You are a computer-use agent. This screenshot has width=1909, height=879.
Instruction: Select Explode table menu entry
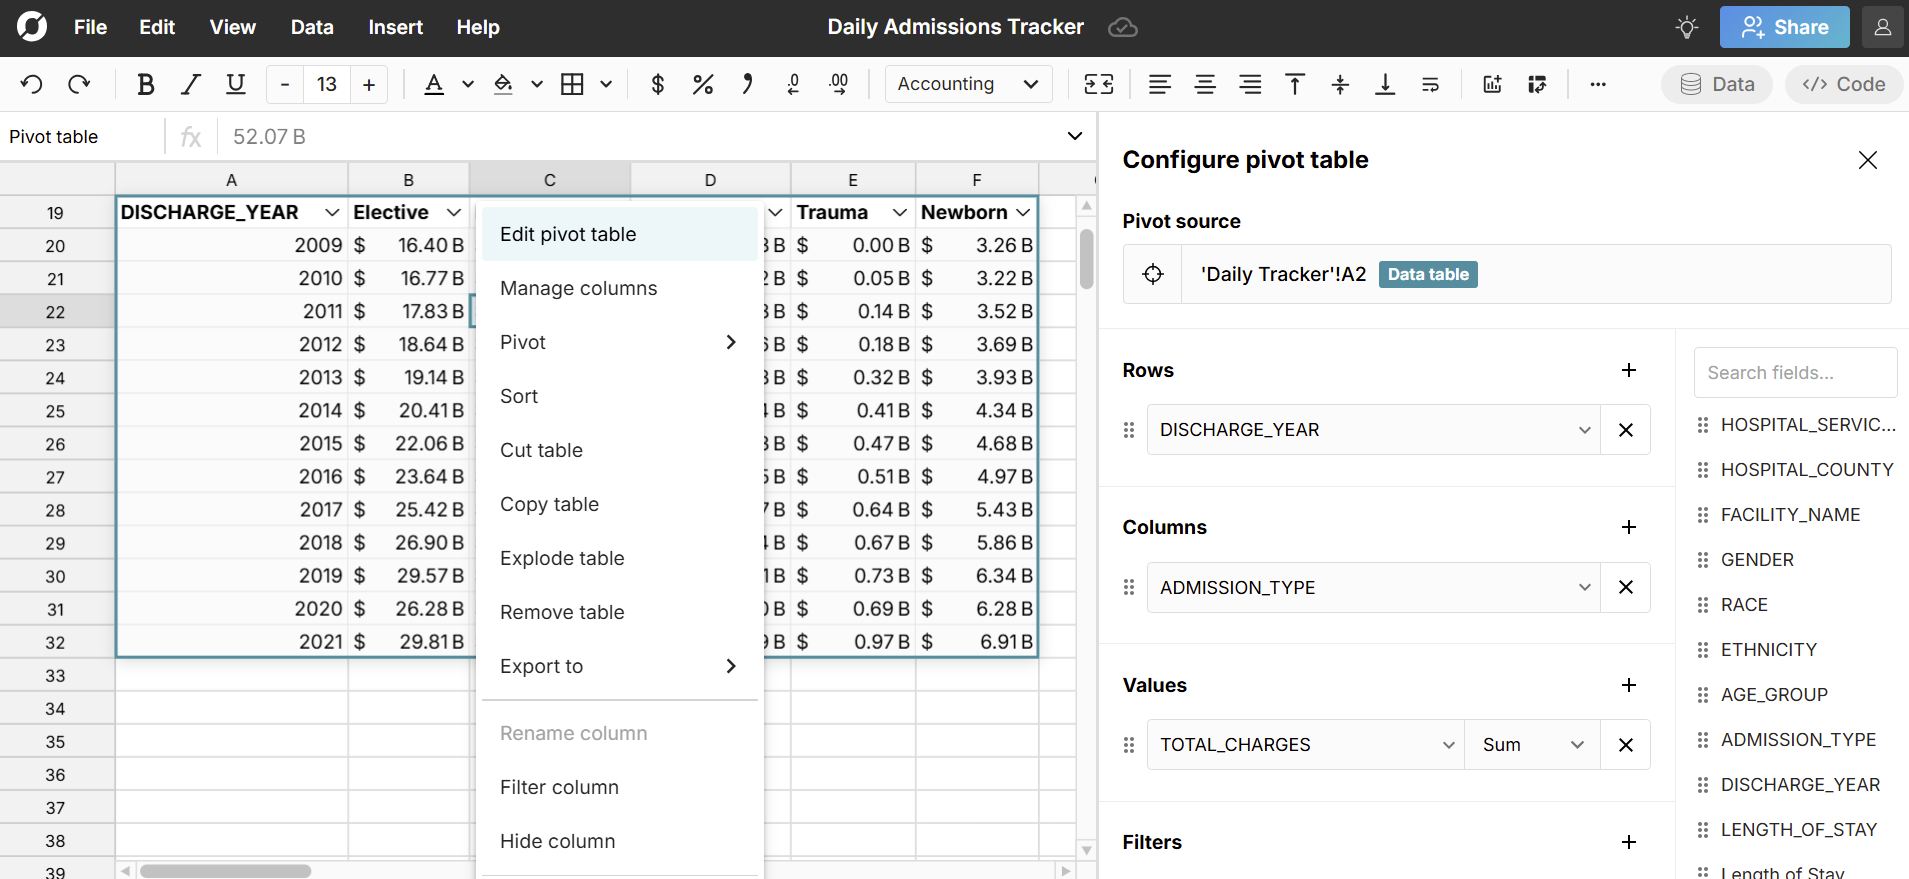[562, 558]
